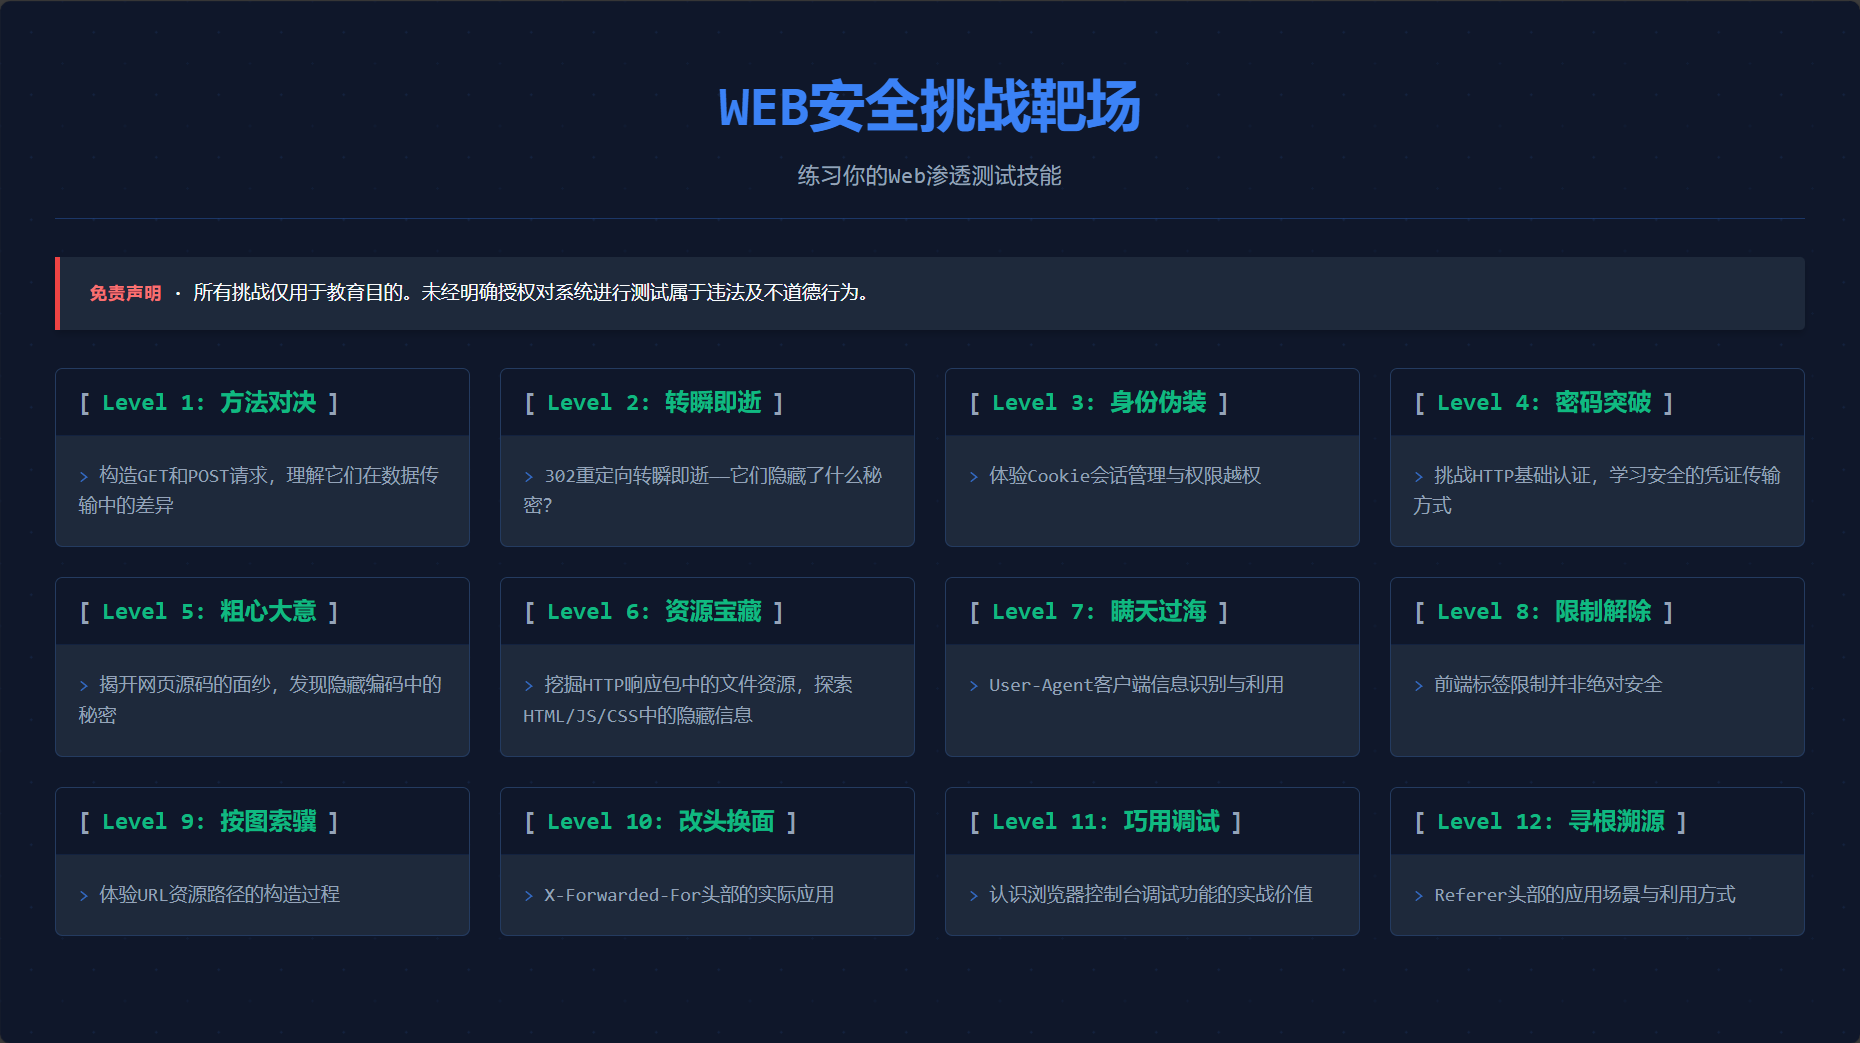
Task: Click arrow marker before 挑战HTTP基础认证
Action: (1419, 477)
